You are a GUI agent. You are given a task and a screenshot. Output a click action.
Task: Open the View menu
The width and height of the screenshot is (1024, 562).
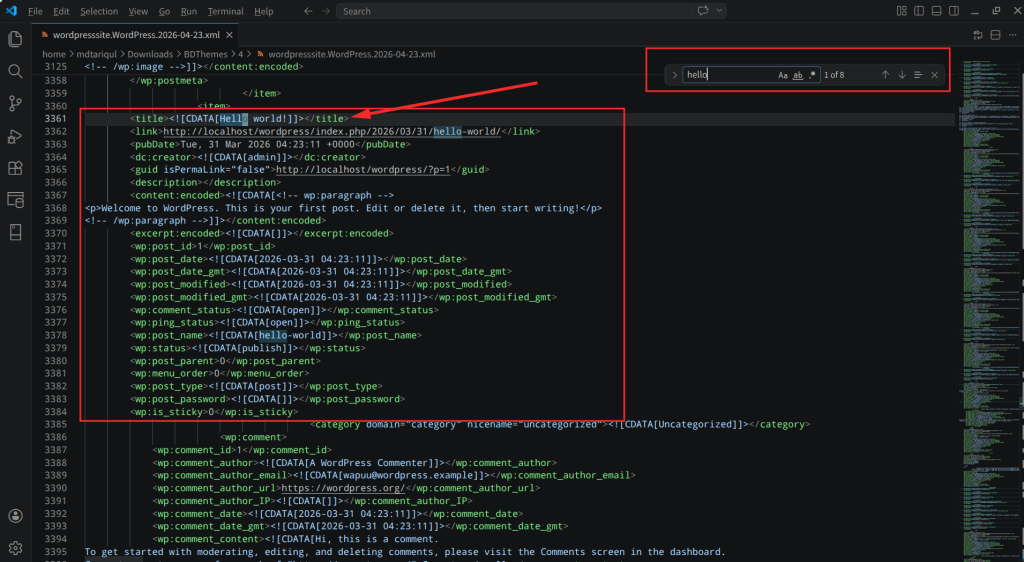coord(138,11)
